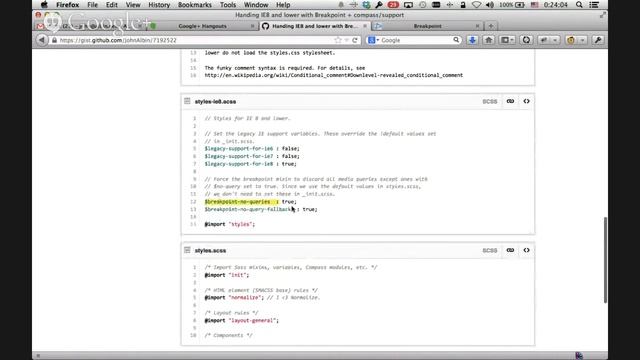
Task: Open the Window menu
Action: [256, 5]
